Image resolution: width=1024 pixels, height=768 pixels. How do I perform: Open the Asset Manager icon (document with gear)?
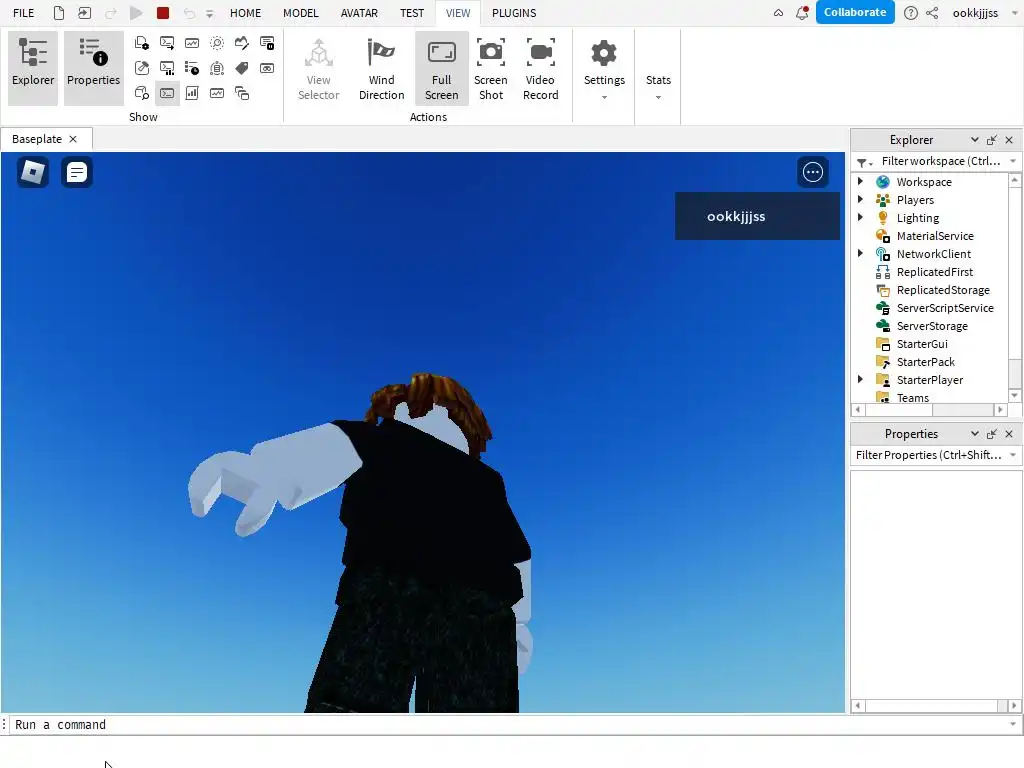(x=142, y=43)
